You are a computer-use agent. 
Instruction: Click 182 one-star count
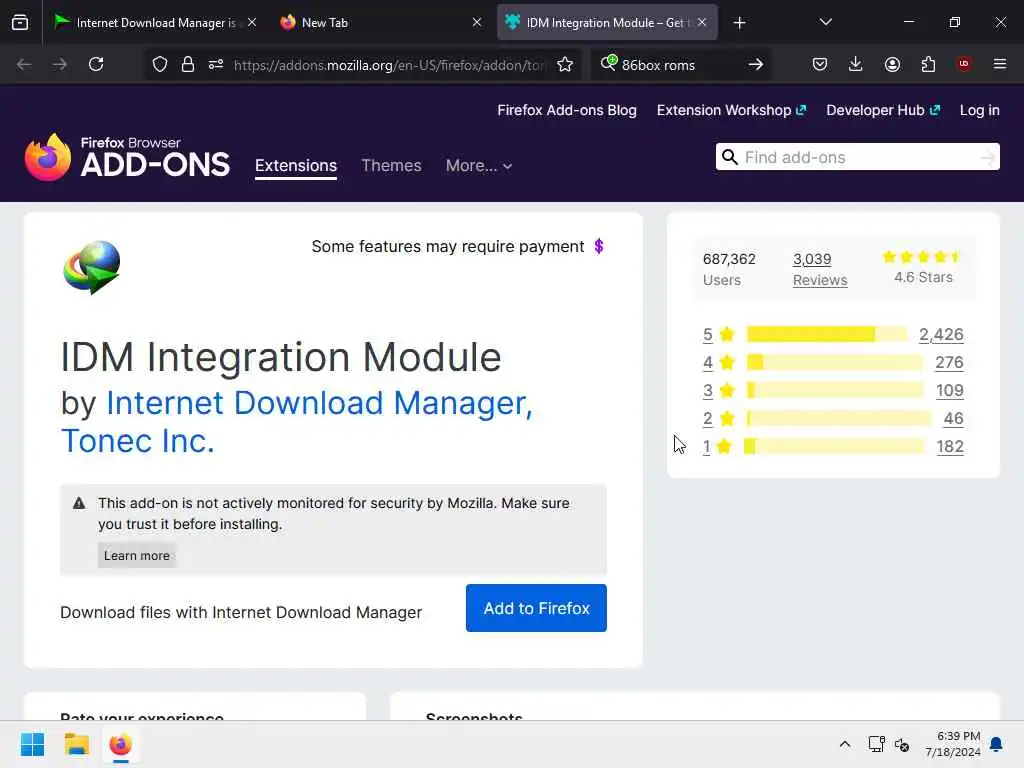pos(950,447)
